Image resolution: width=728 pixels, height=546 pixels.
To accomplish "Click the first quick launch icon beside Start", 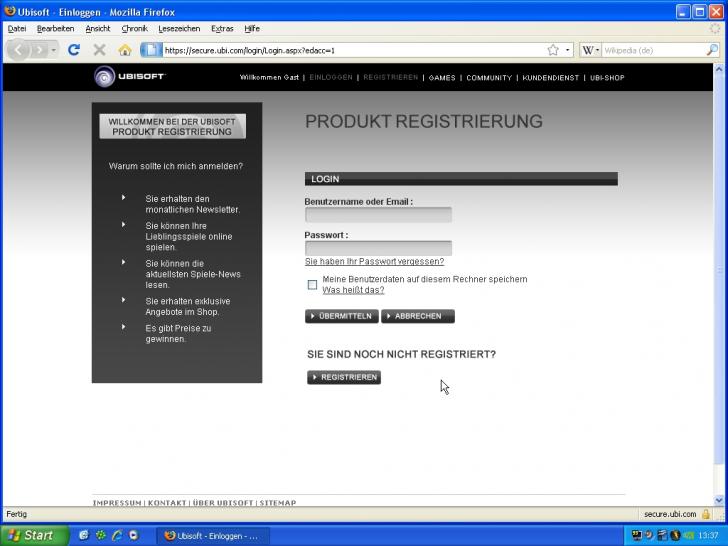I will [84, 535].
